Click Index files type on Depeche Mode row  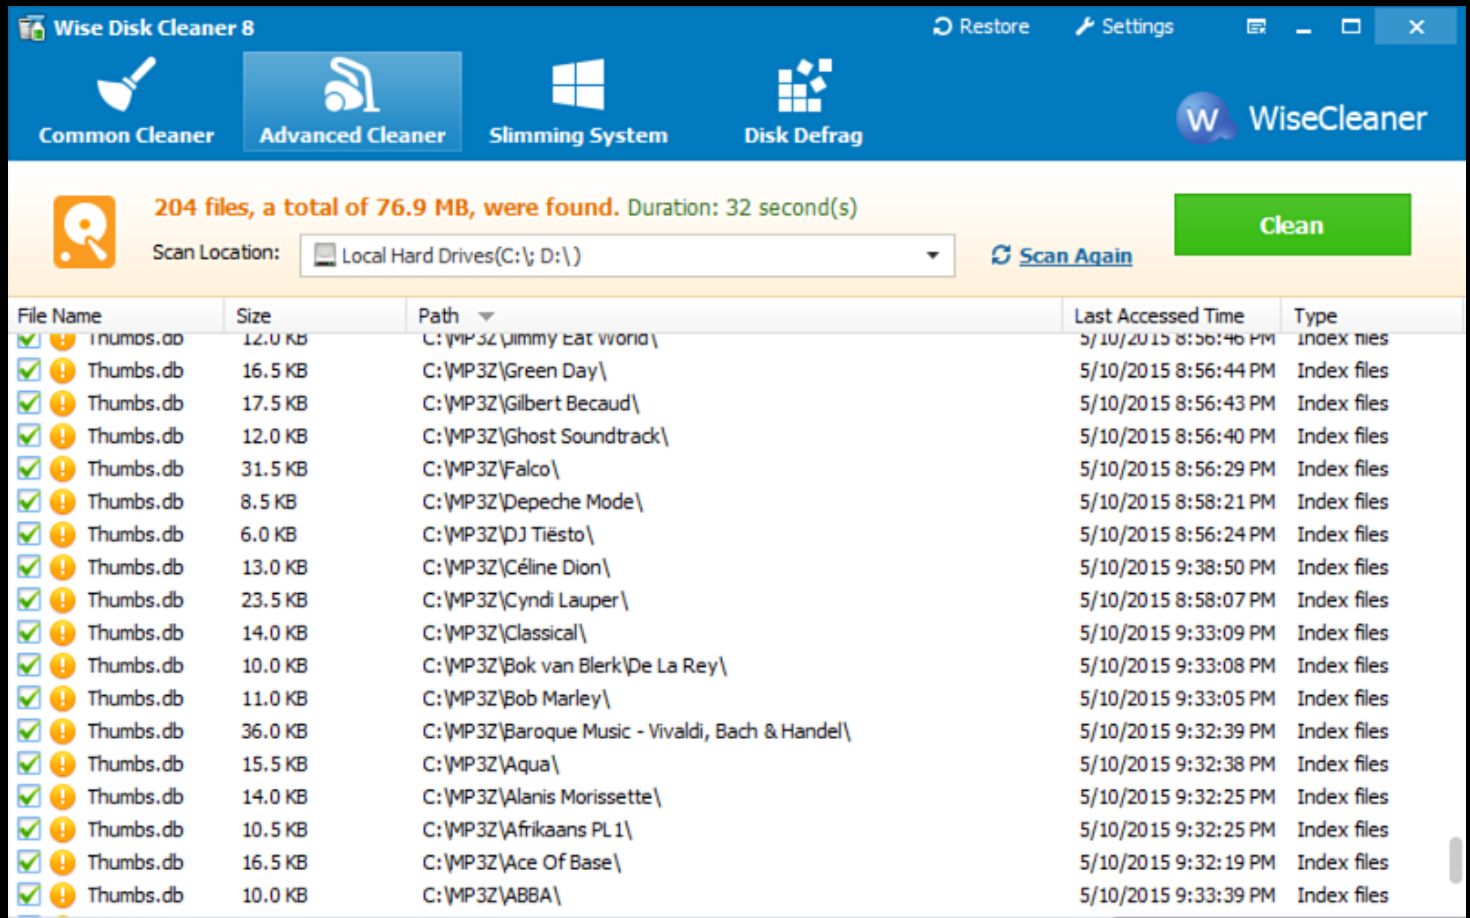point(1343,501)
